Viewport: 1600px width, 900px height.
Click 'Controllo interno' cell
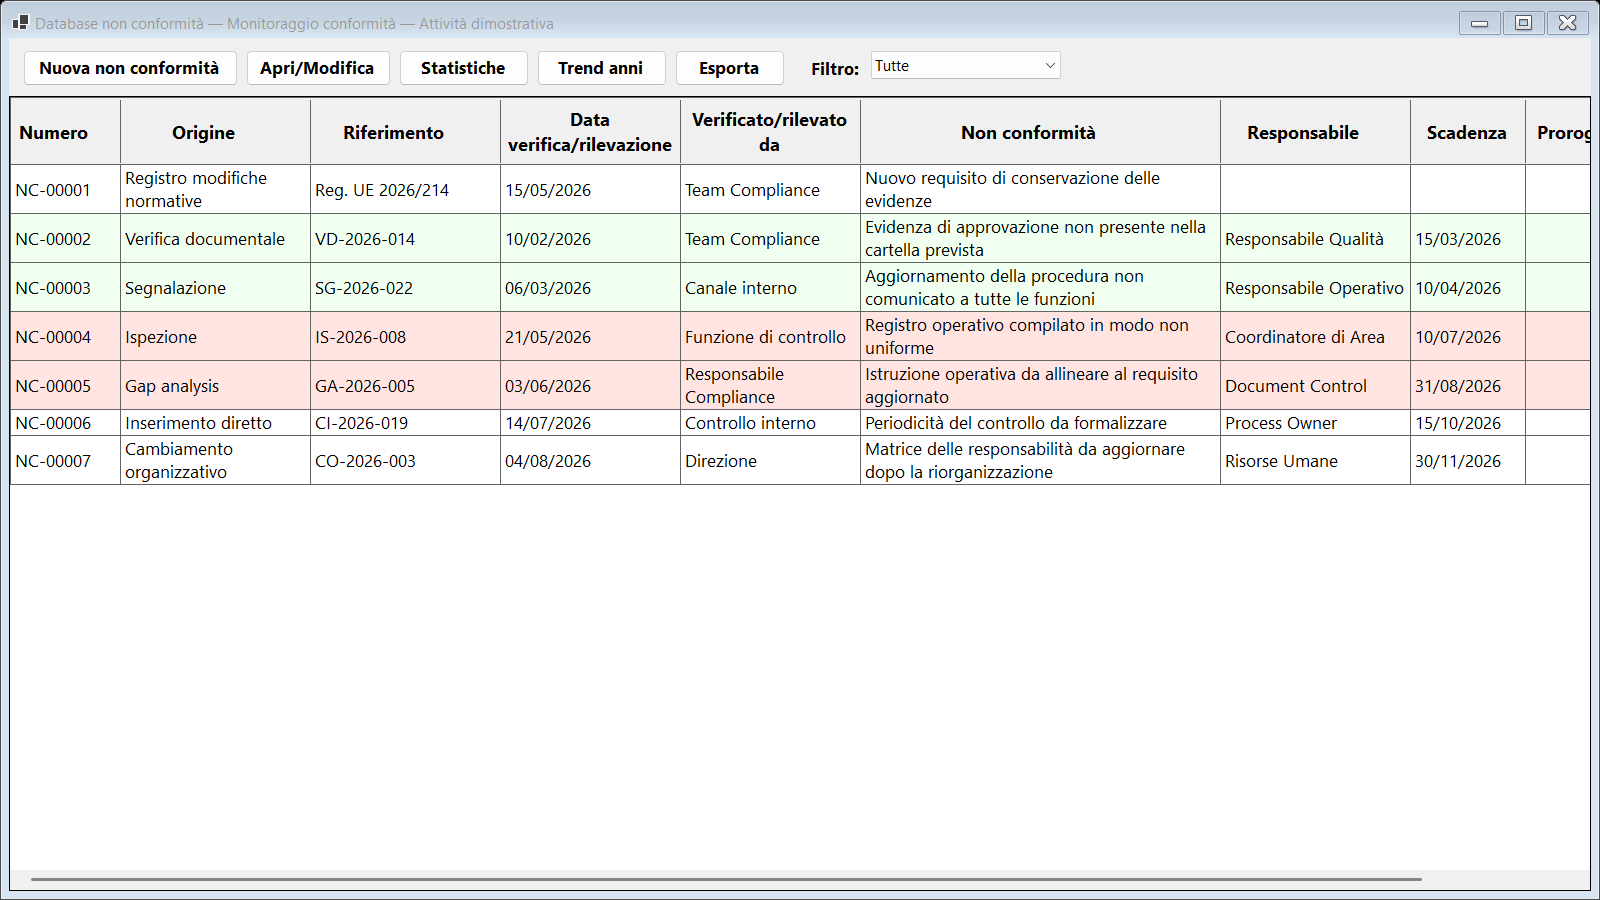(x=770, y=423)
